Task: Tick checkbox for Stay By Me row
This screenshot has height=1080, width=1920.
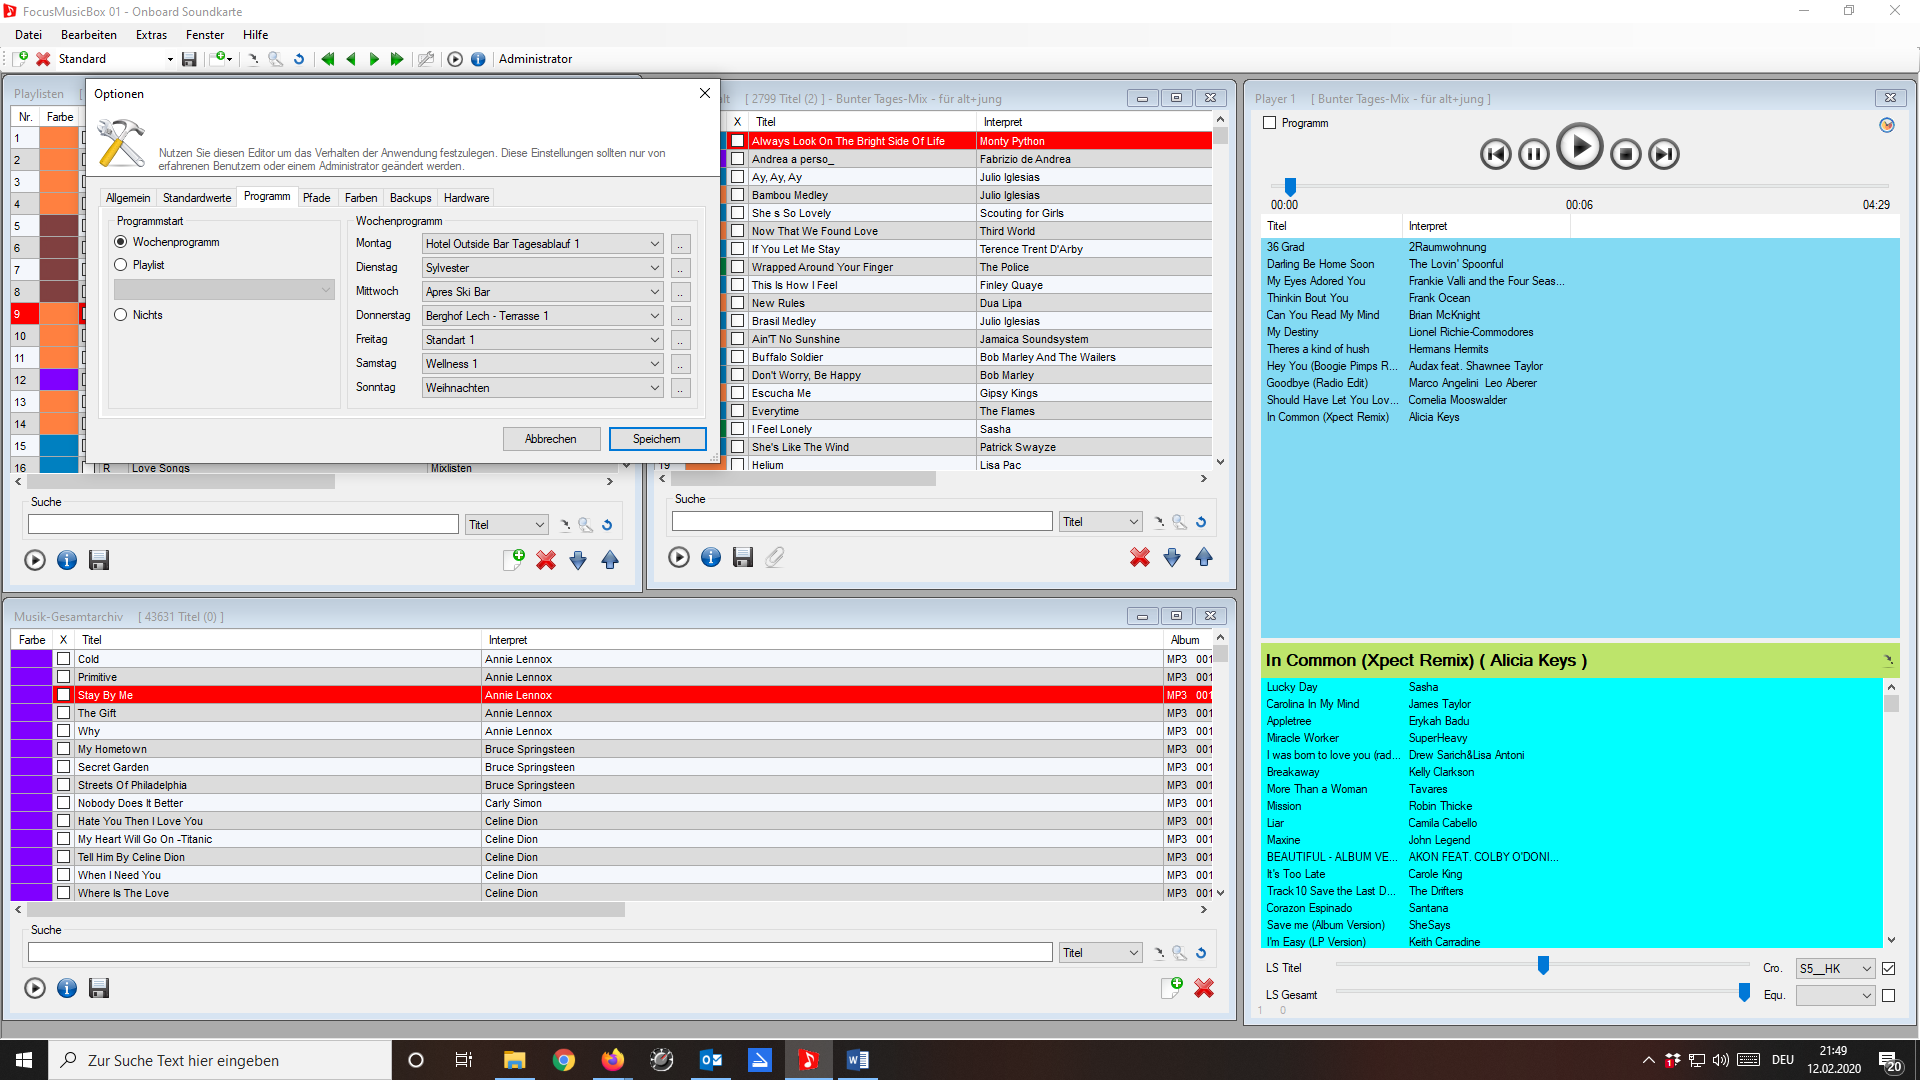Action: [x=64, y=695]
